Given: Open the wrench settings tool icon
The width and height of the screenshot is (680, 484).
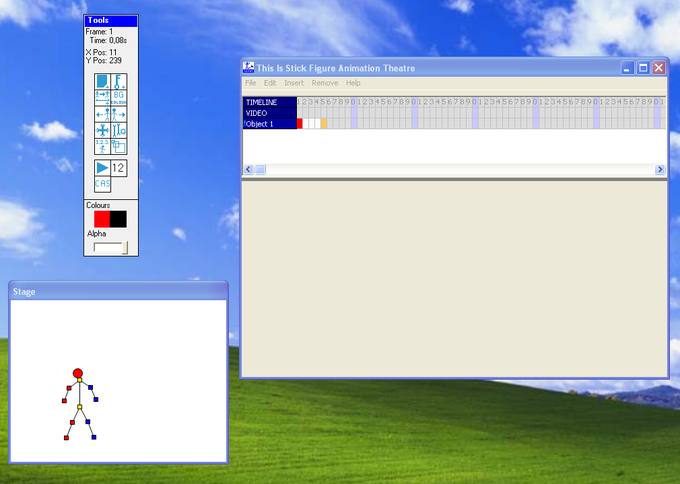Looking at the screenshot, I should [x=119, y=130].
